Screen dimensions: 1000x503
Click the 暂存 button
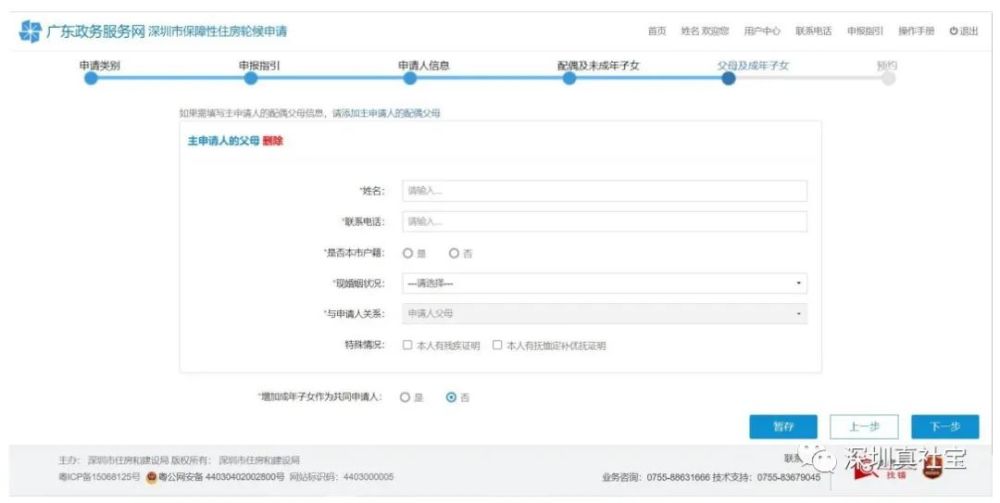pos(783,427)
